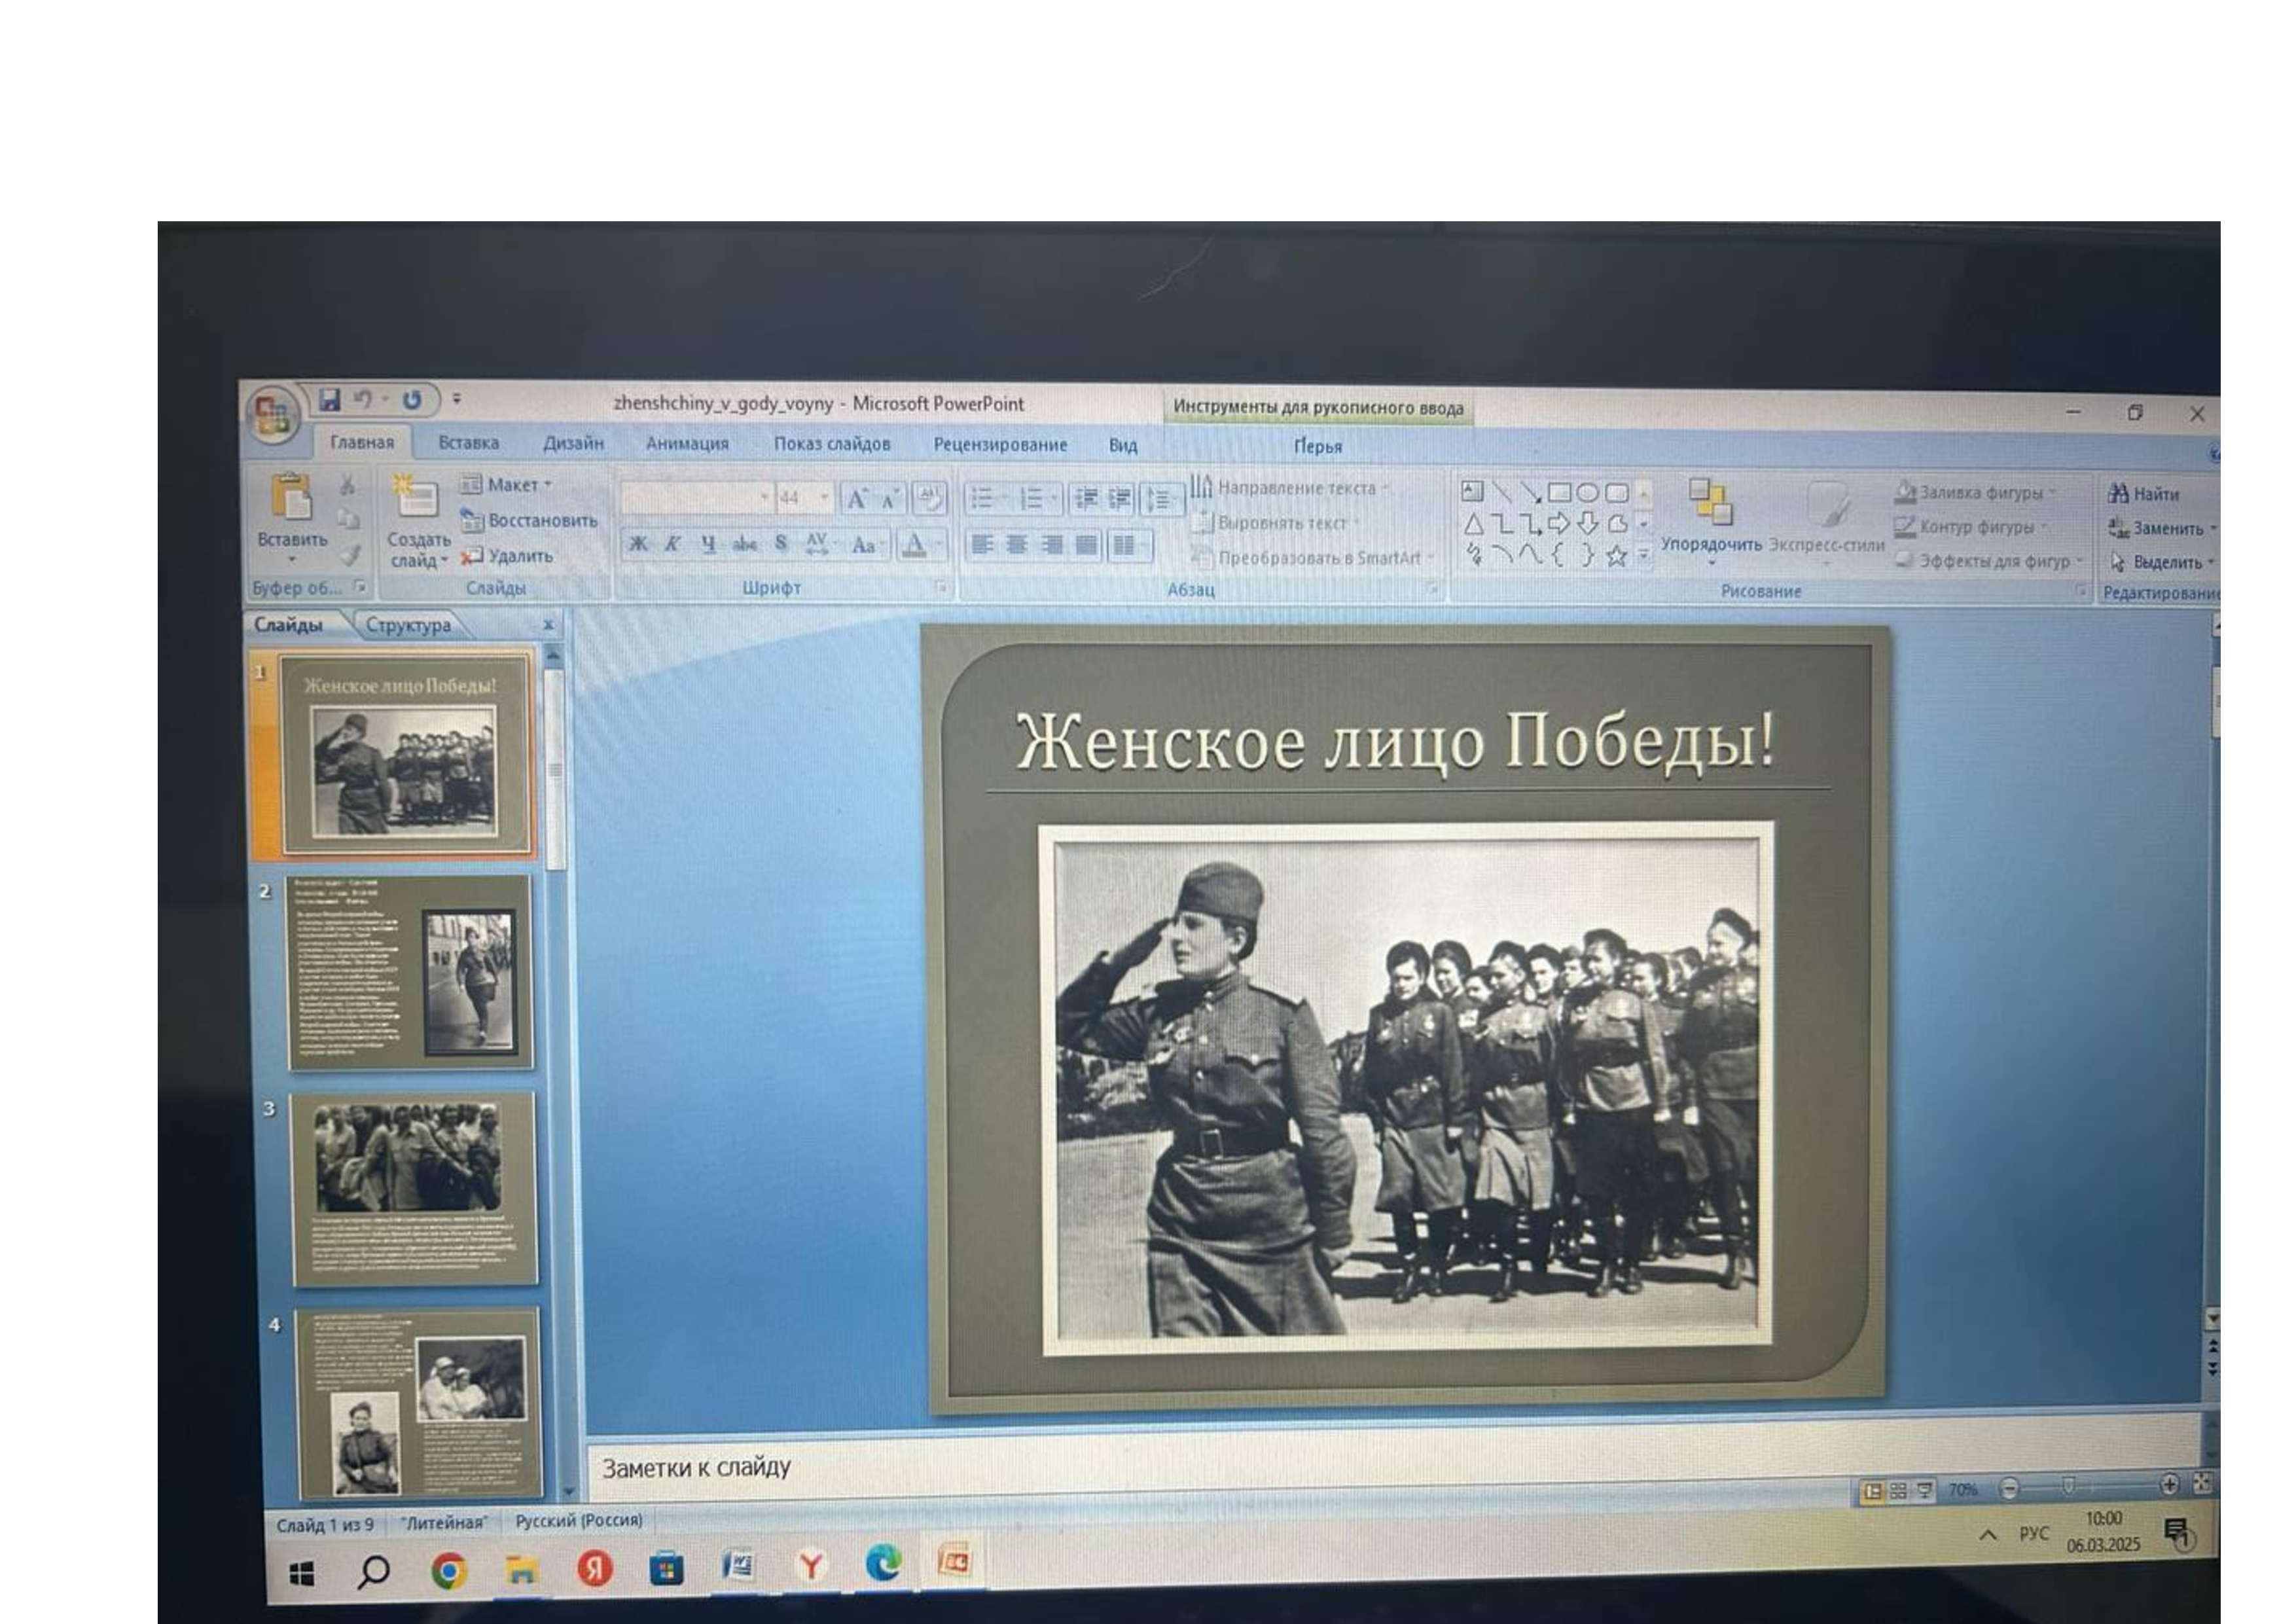Open the Анимация (Animation) ribbon tab
2296x1624 pixels.
click(x=687, y=444)
